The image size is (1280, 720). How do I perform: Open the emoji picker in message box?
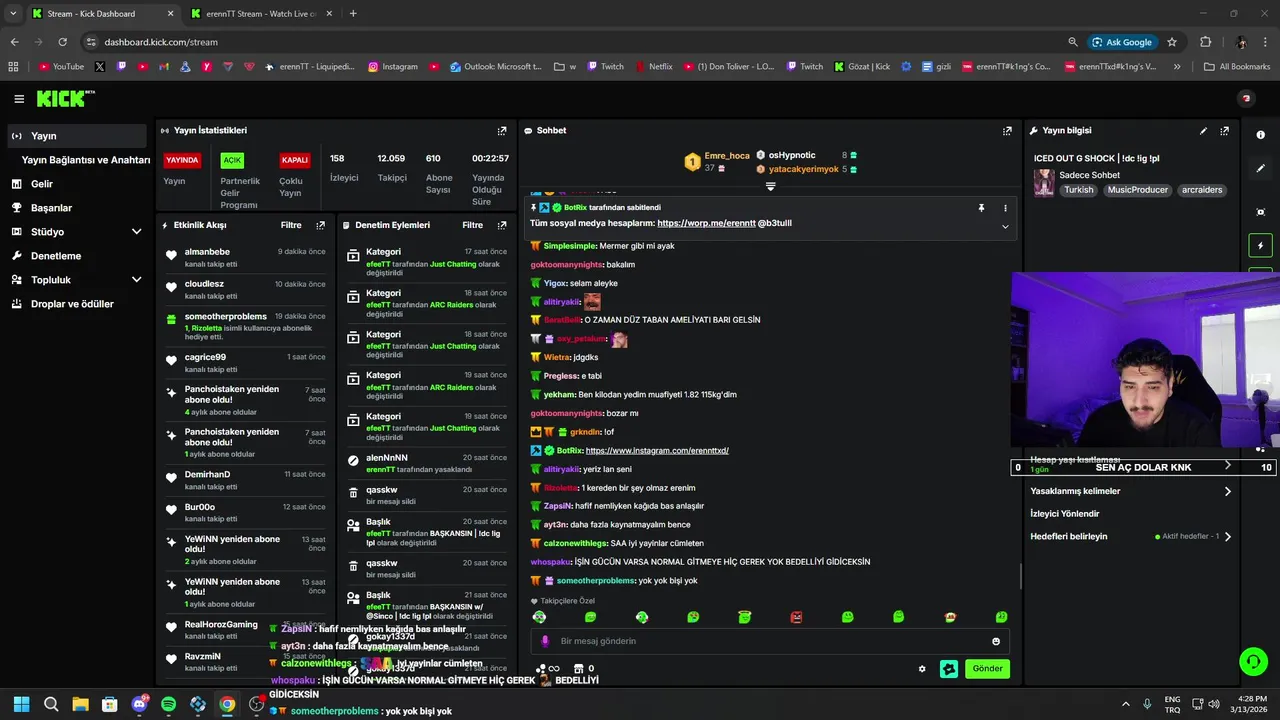pos(996,641)
